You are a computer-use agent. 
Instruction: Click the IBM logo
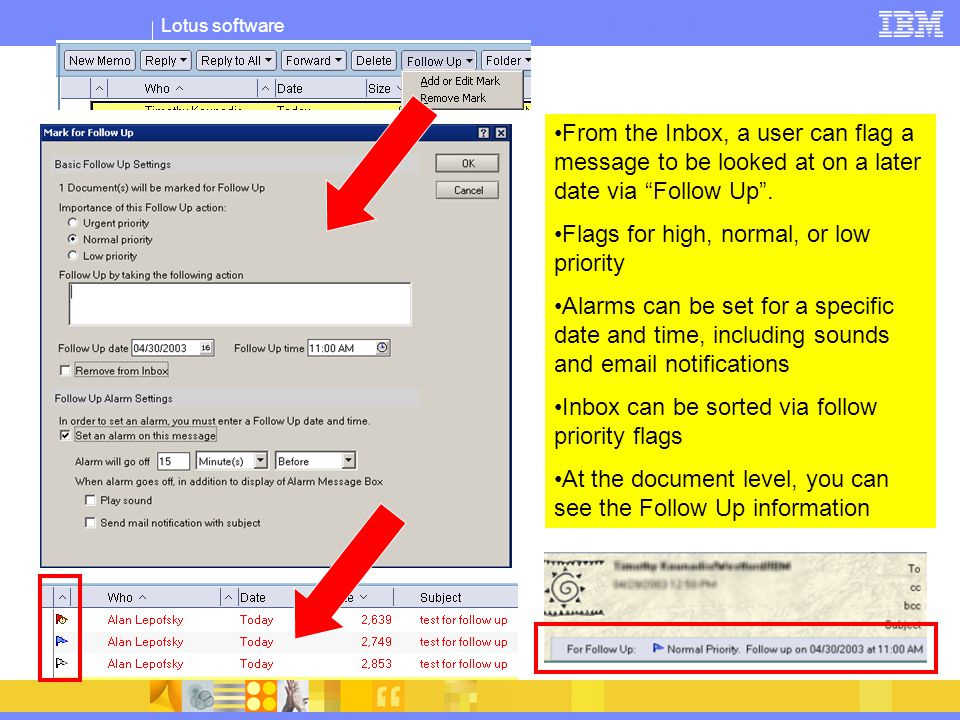coord(910,24)
